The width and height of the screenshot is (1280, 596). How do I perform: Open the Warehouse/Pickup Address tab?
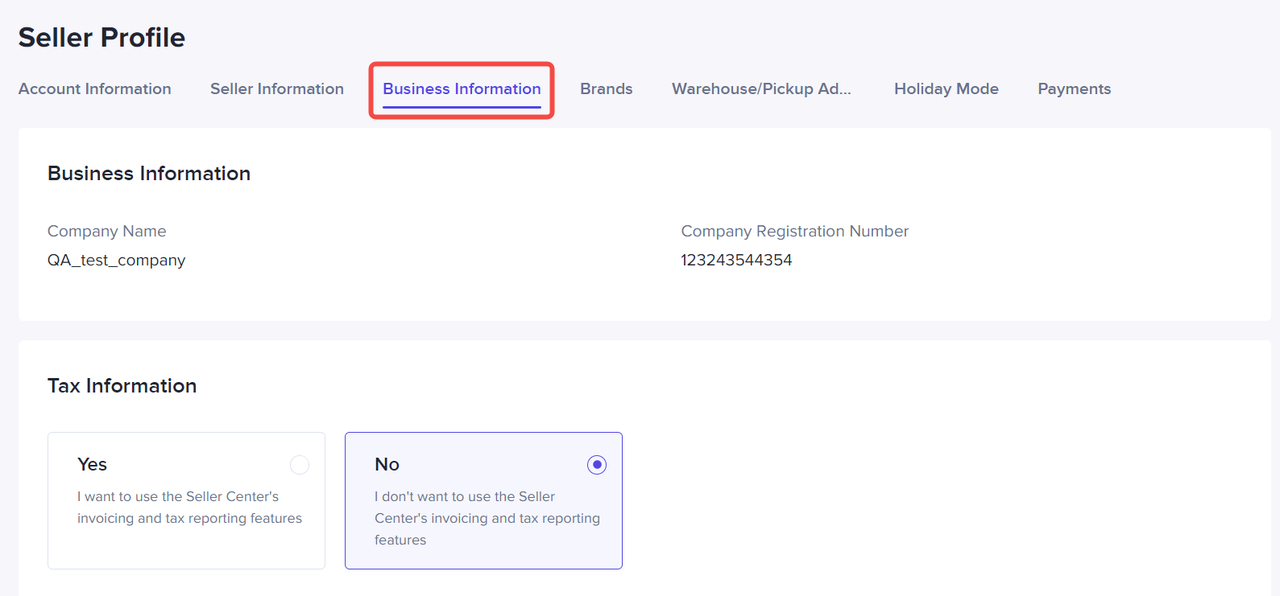coord(761,89)
